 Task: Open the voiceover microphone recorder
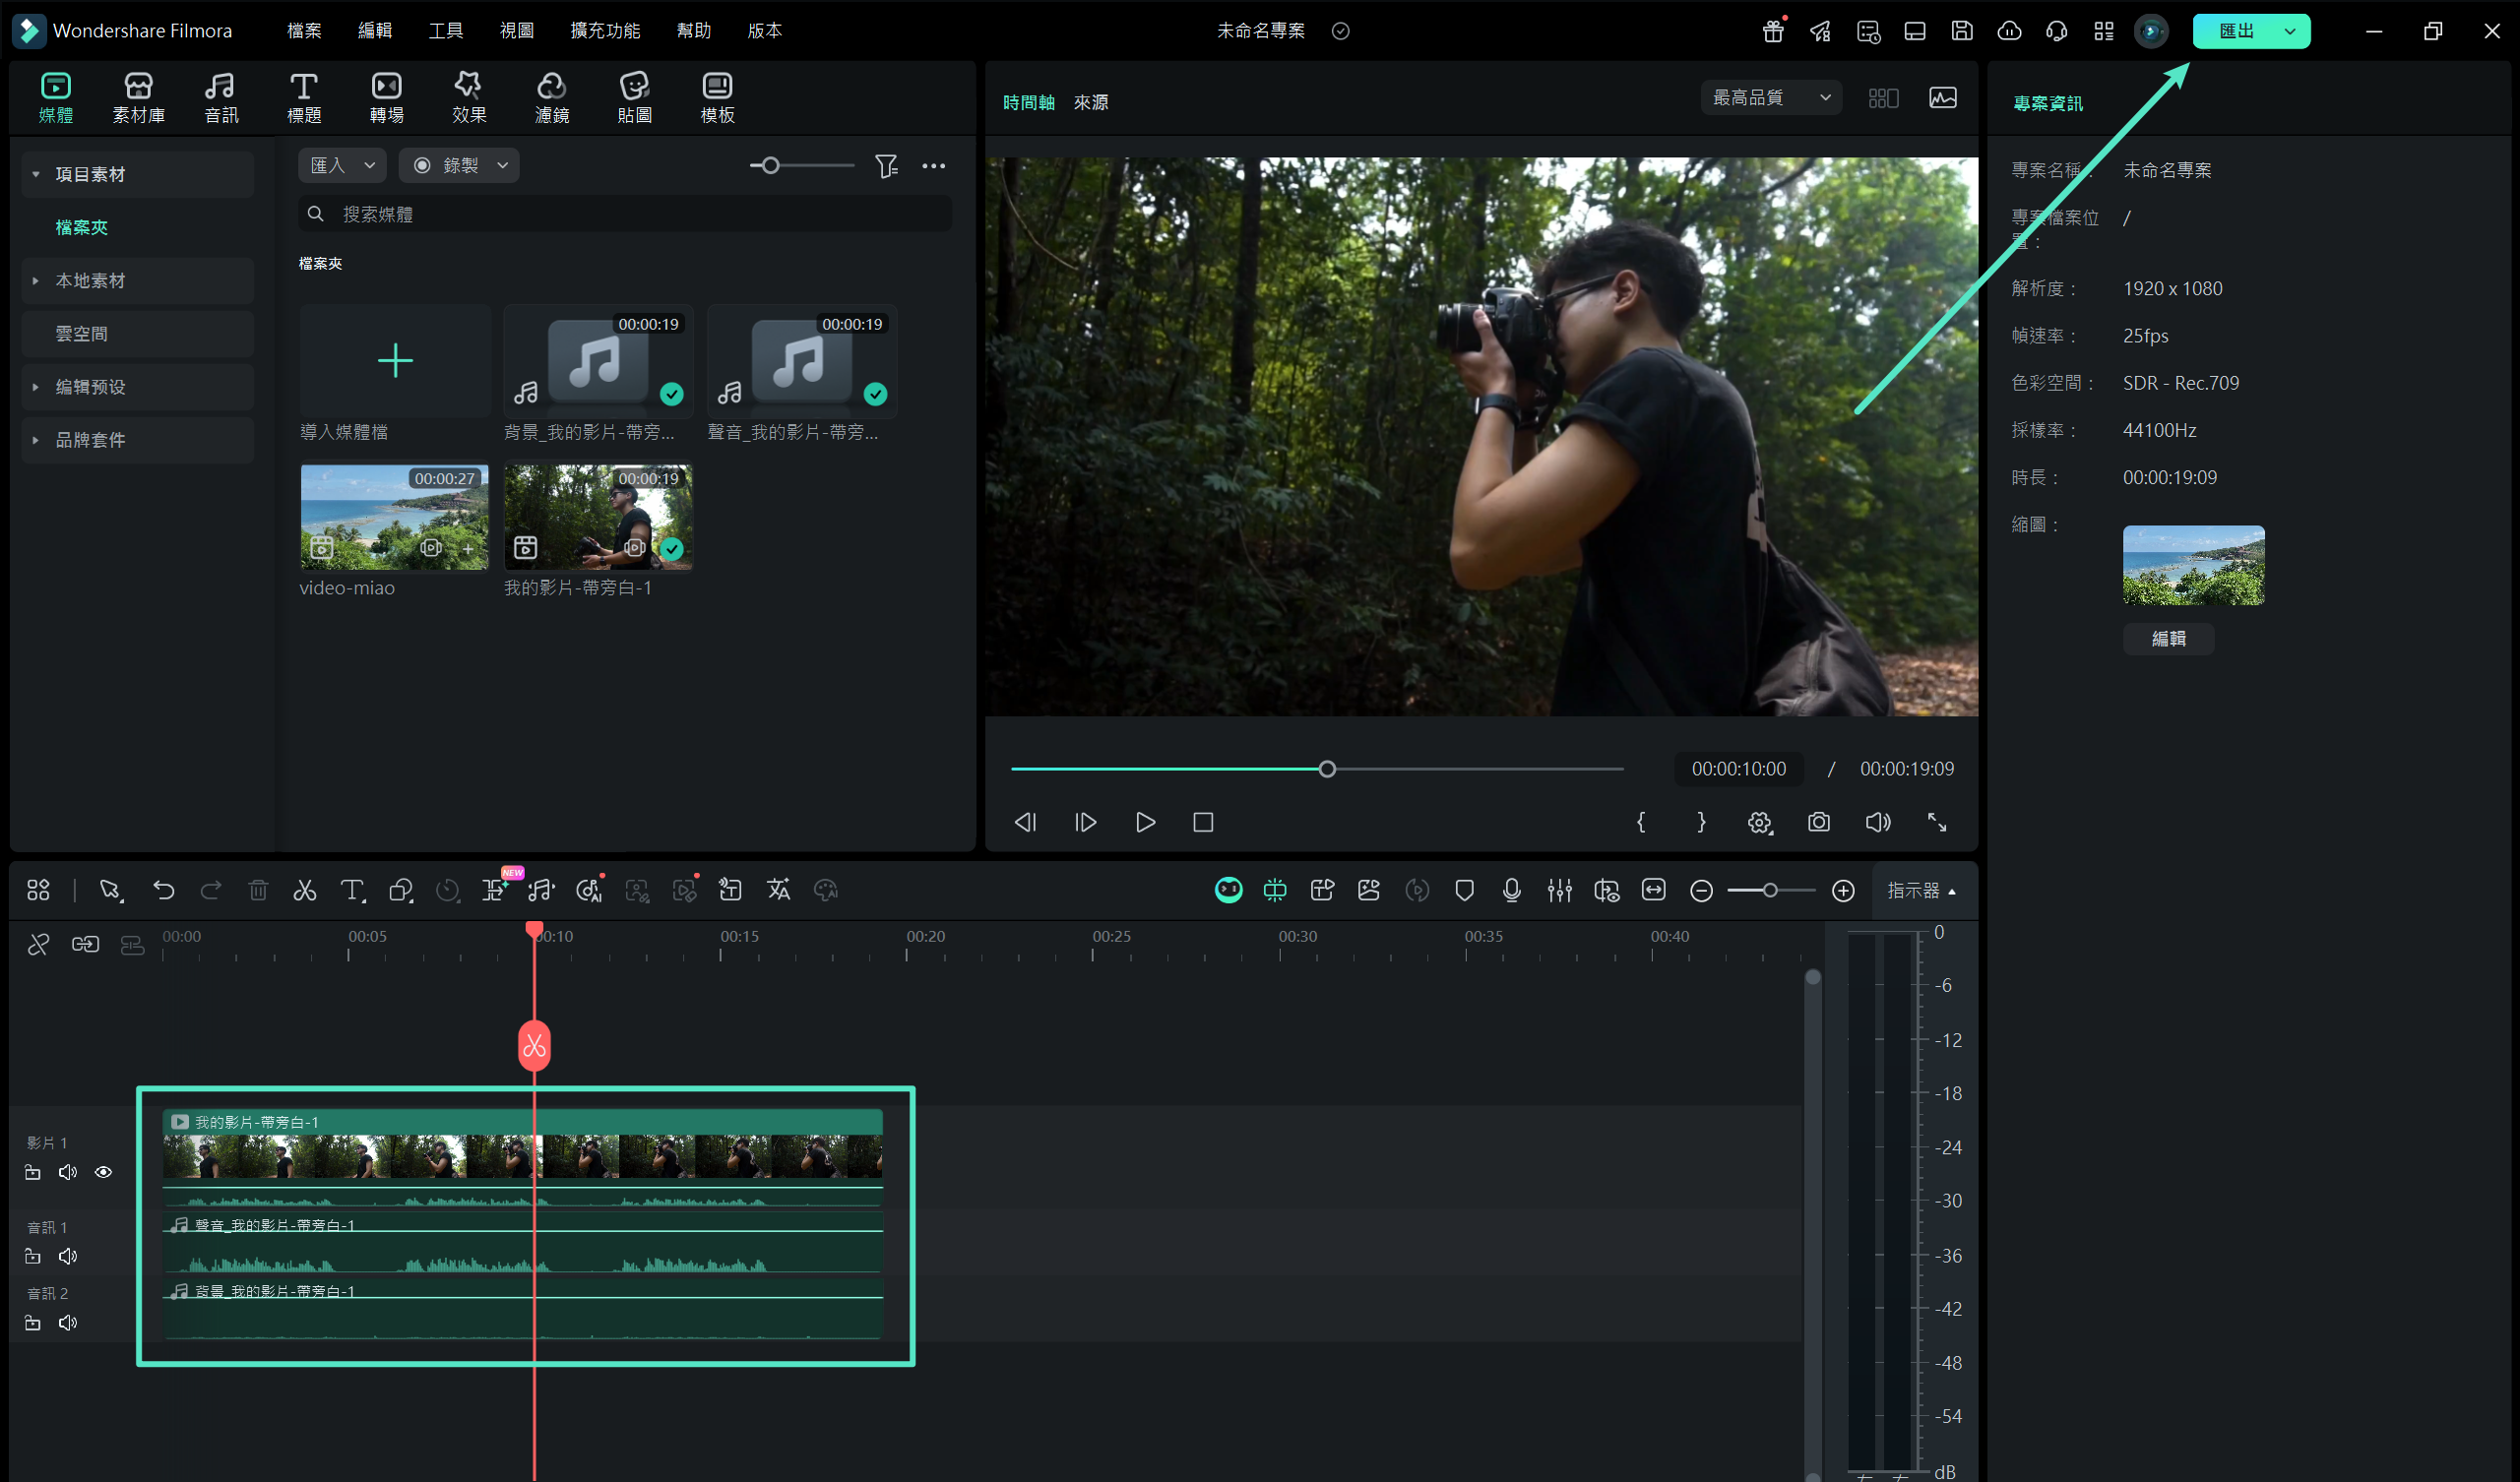(1511, 890)
